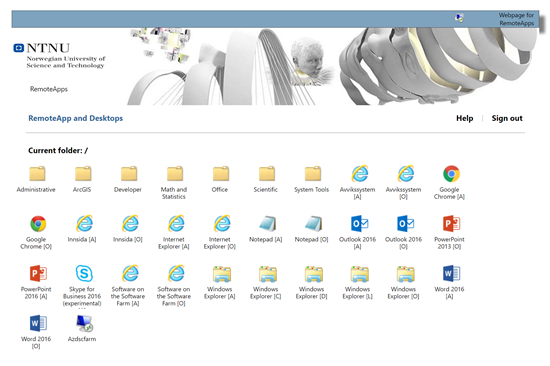Open the ArcGIS folder
Screen dimensions: 550x366
coord(82,179)
